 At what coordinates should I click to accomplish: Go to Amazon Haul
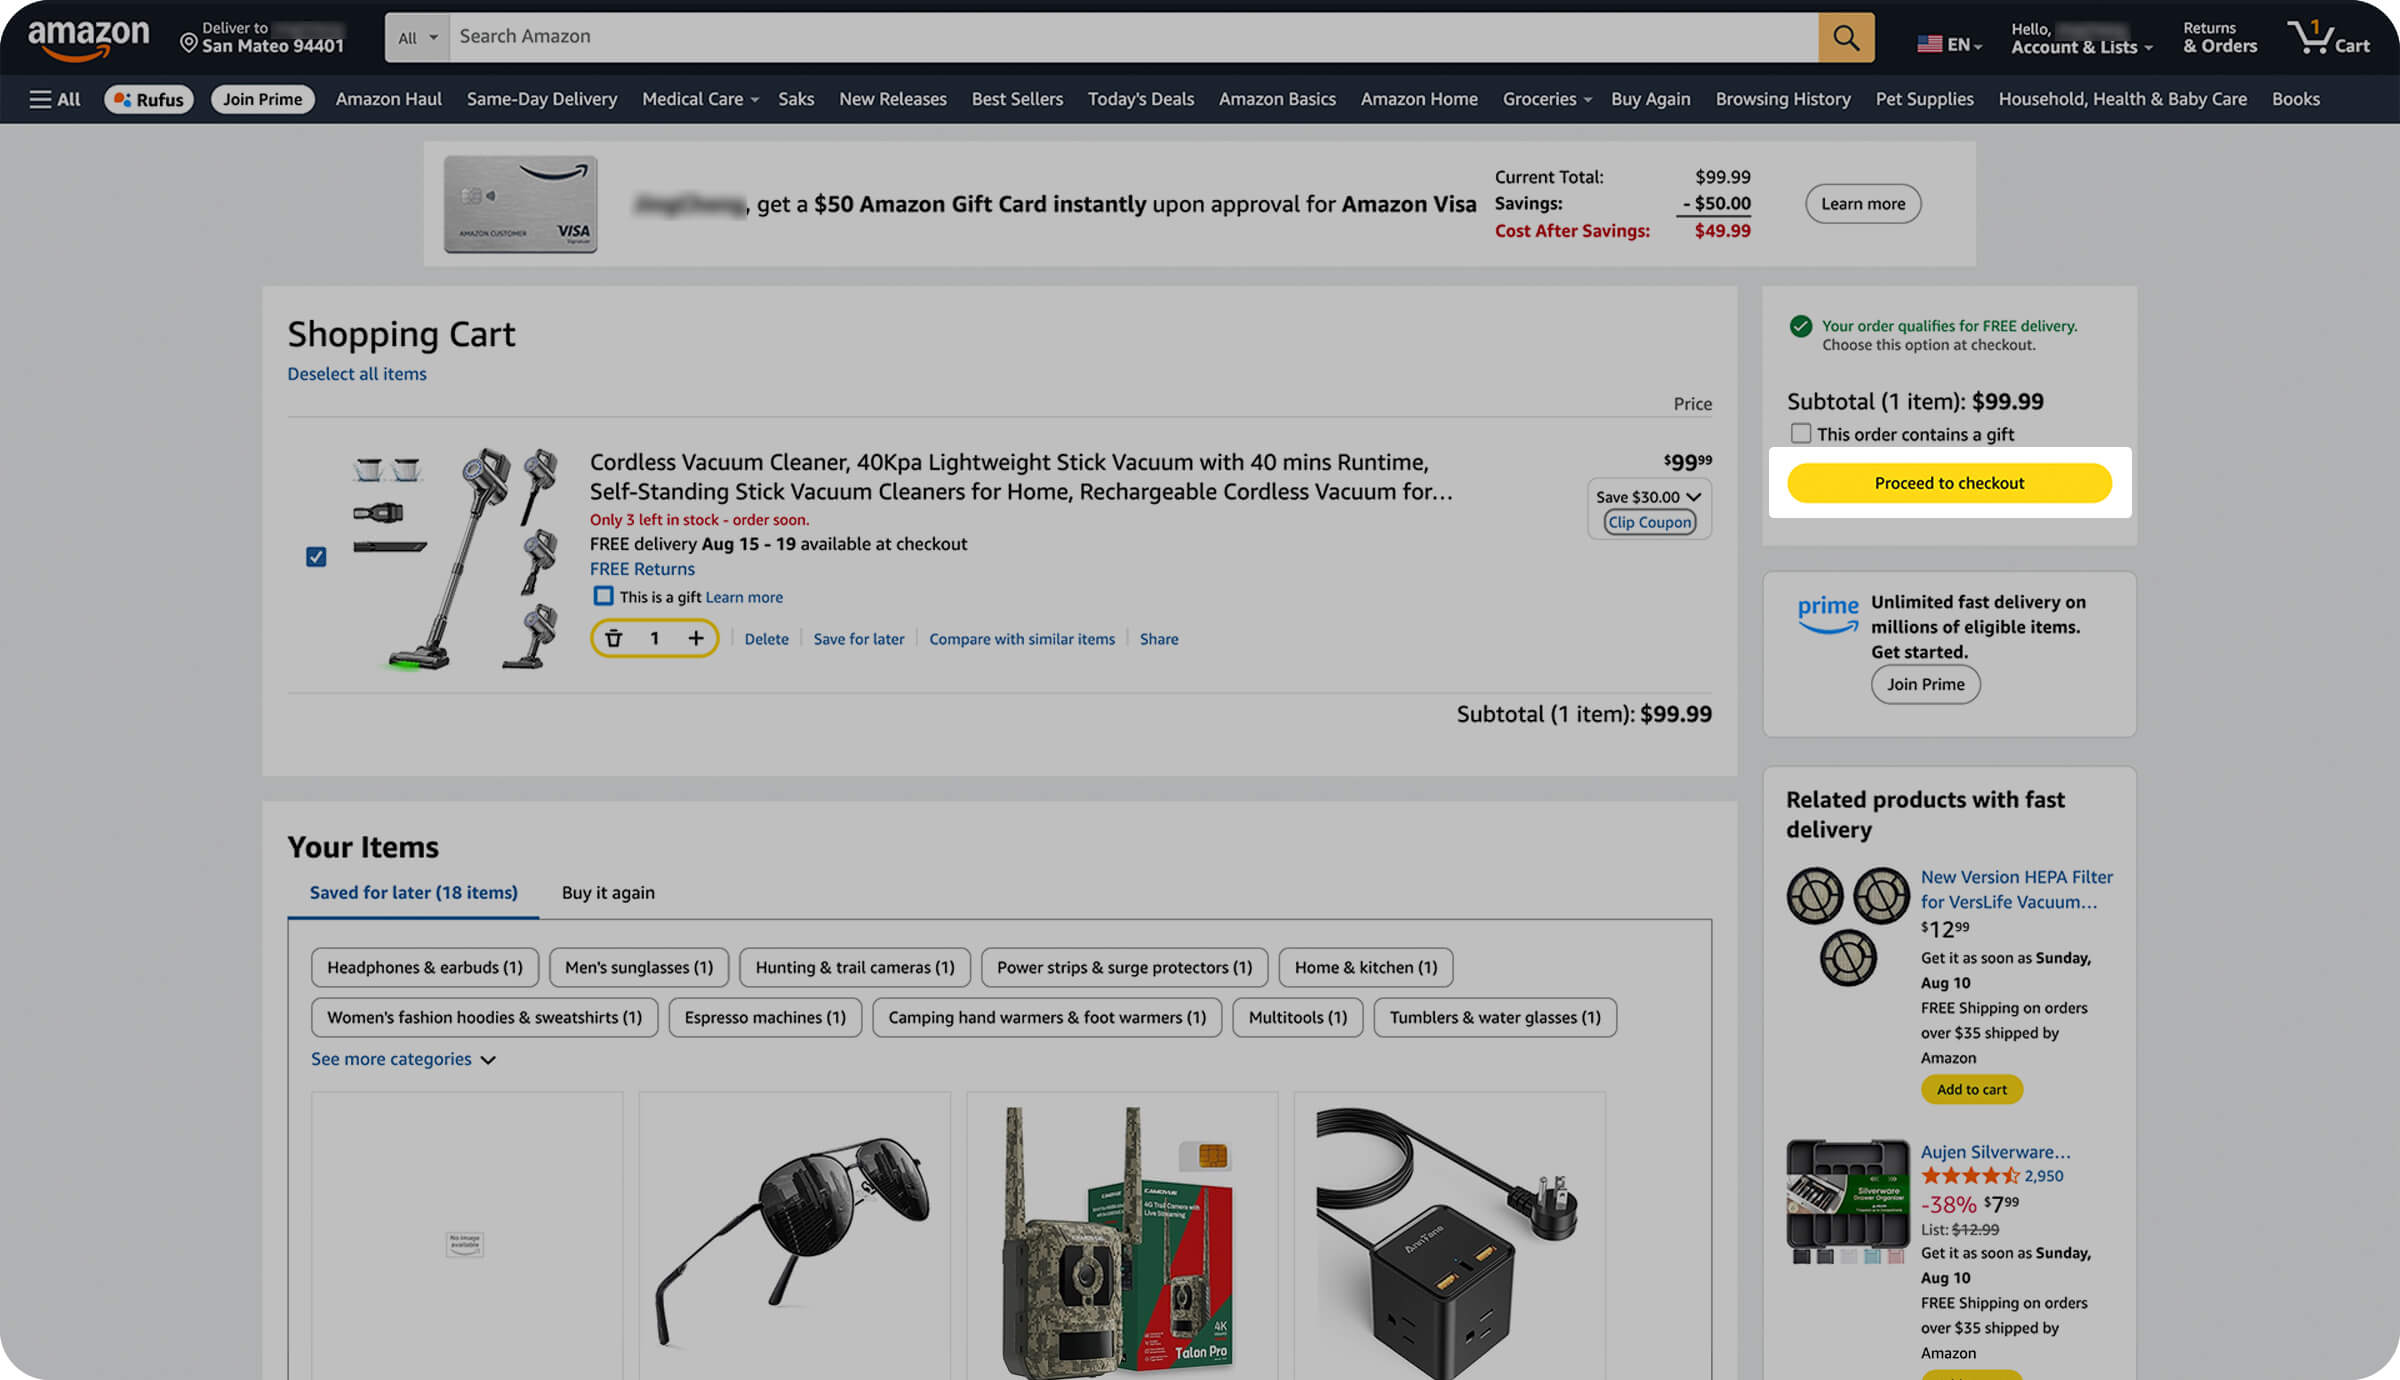coord(388,99)
